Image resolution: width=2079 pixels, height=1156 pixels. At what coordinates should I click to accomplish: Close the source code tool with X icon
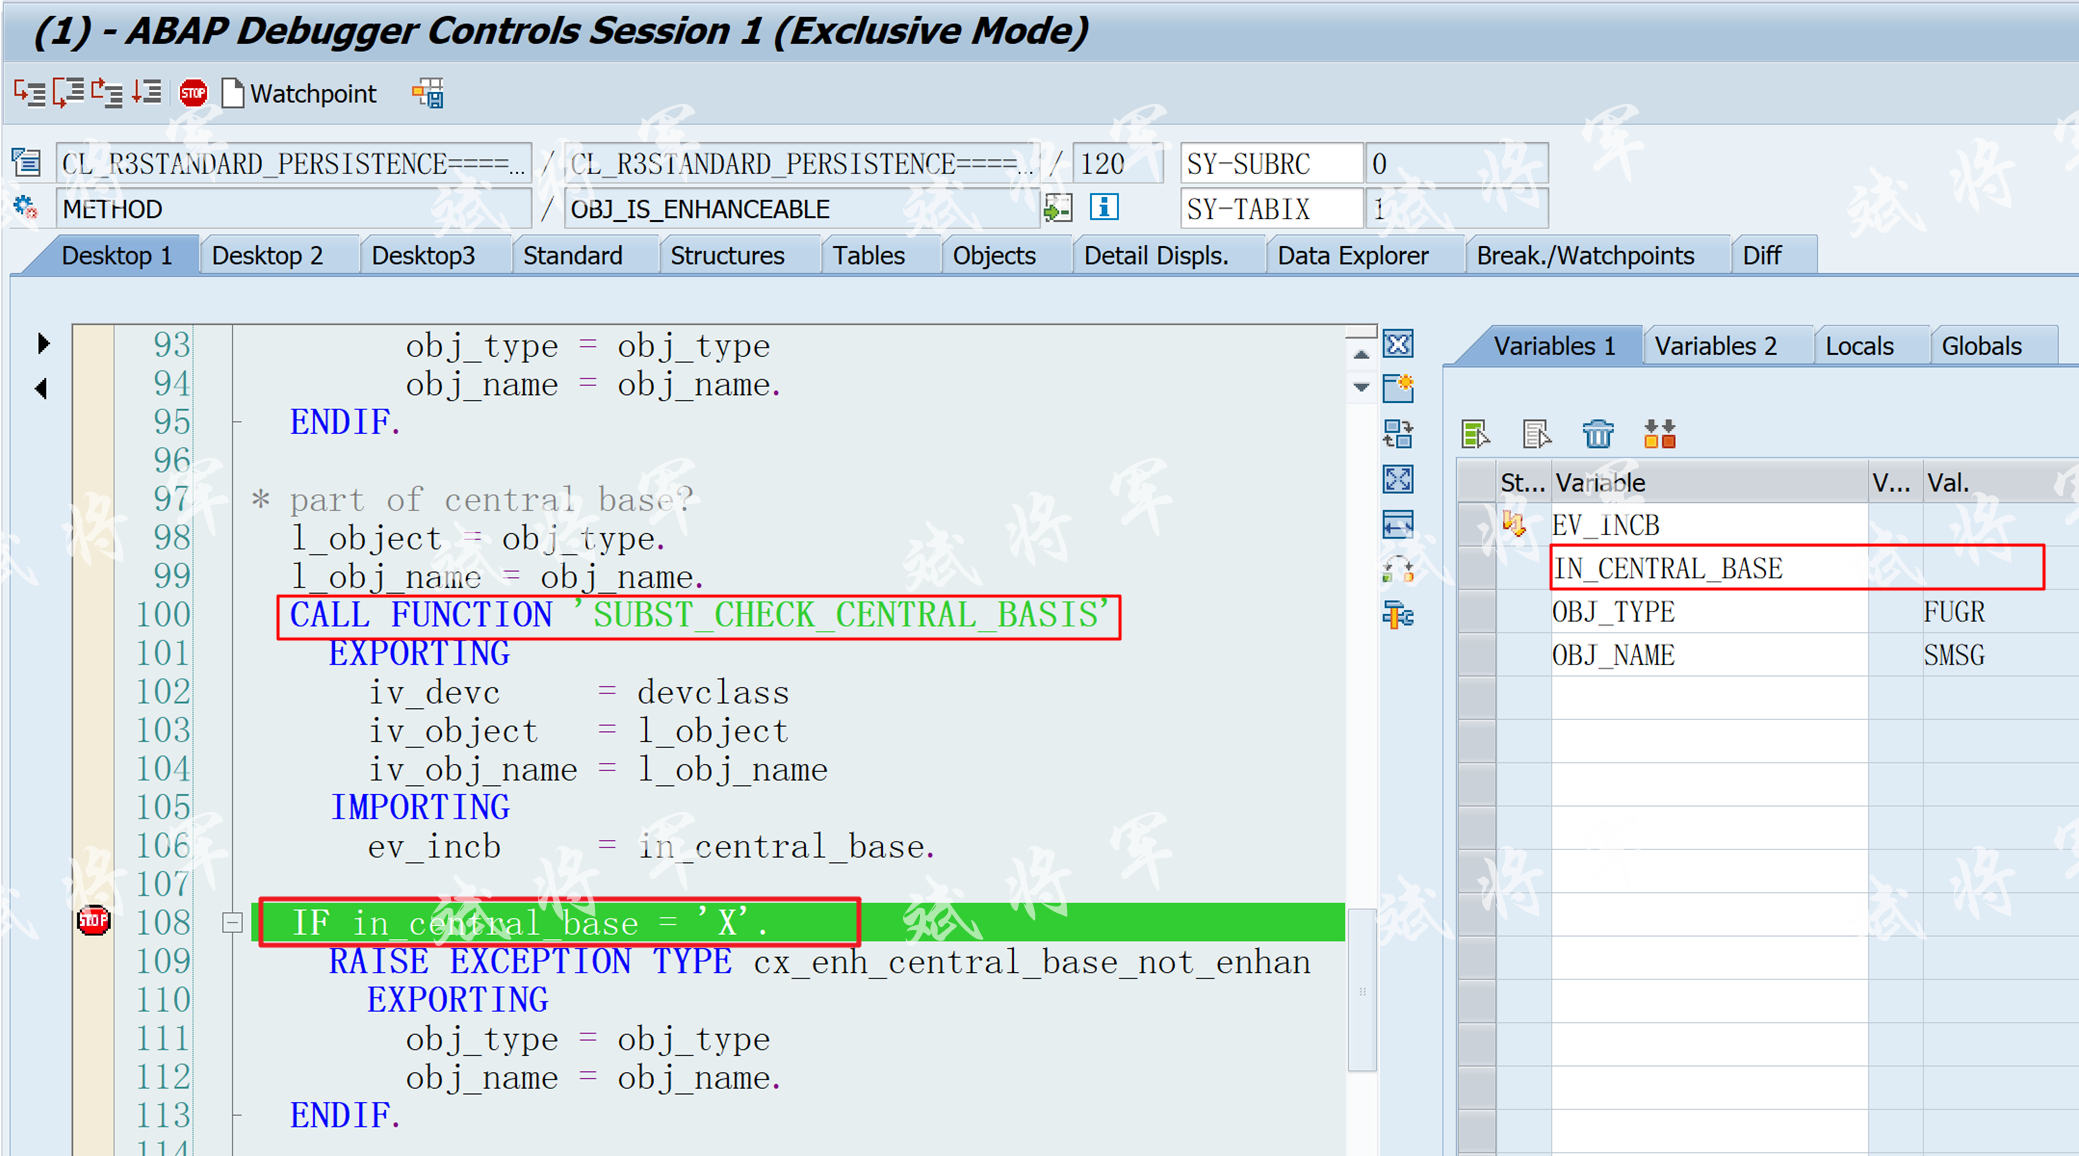pyautogui.click(x=1398, y=345)
